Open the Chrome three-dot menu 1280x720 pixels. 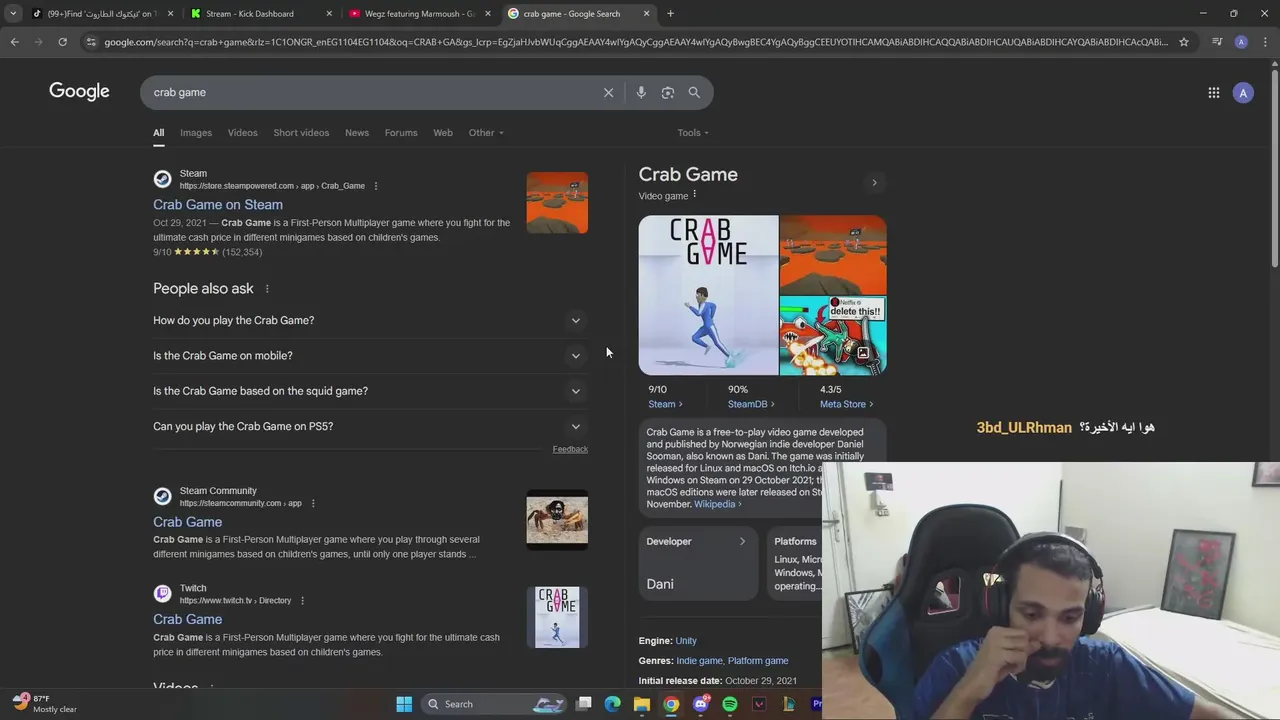[x=1264, y=42]
